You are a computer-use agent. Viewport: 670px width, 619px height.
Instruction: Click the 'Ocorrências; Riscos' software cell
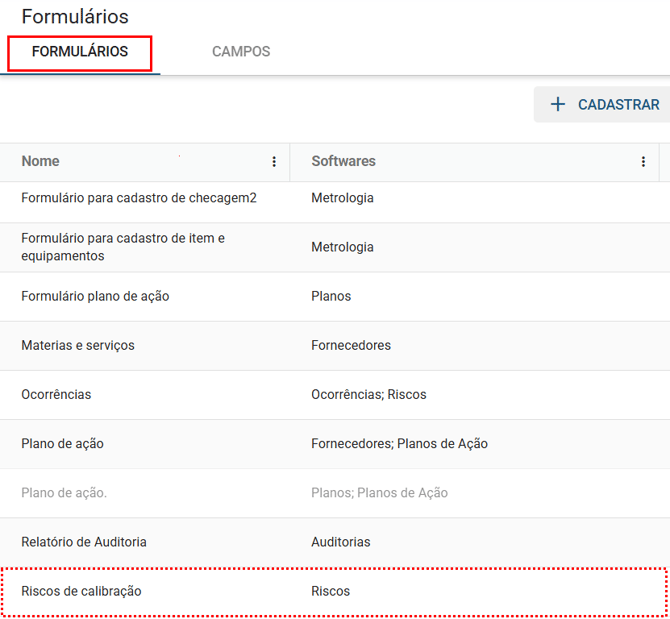pyautogui.click(x=369, y=394)
